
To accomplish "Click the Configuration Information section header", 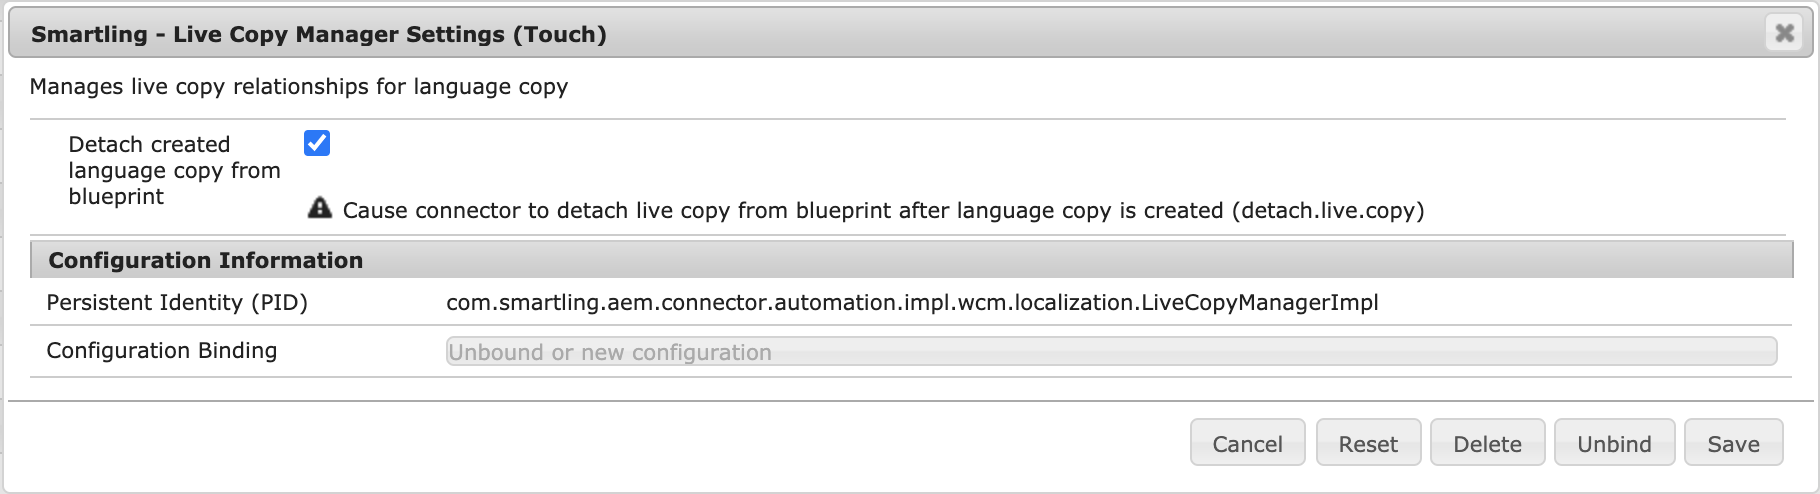I will coord(206,260).
